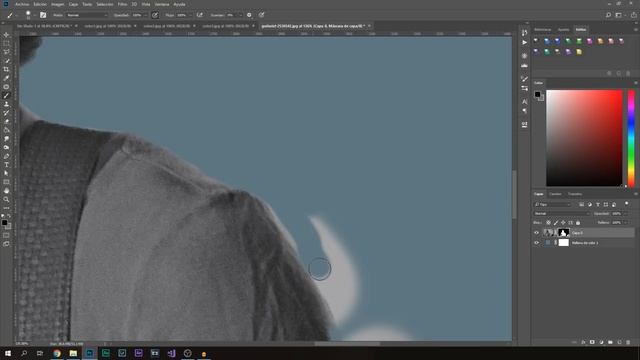Toggle layer filtering switch on
The width and height of the screenshot is (640, 360).
[627, 204]
